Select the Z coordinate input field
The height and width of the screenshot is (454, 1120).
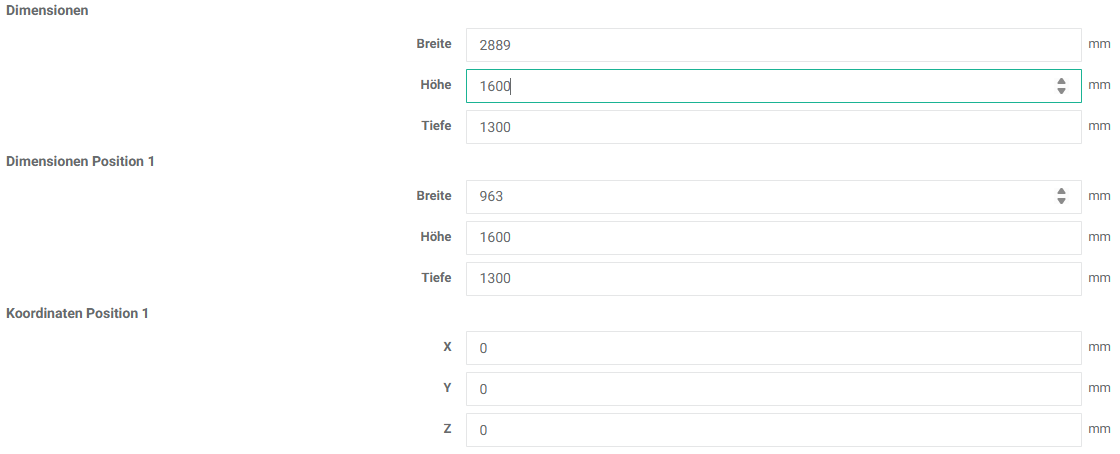click(772, 430)
